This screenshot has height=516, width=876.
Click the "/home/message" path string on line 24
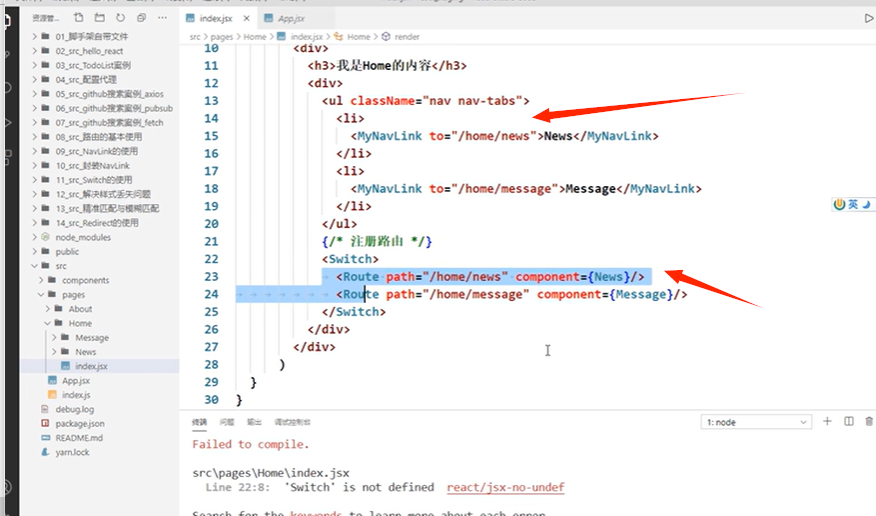click(x=475, y=294)
